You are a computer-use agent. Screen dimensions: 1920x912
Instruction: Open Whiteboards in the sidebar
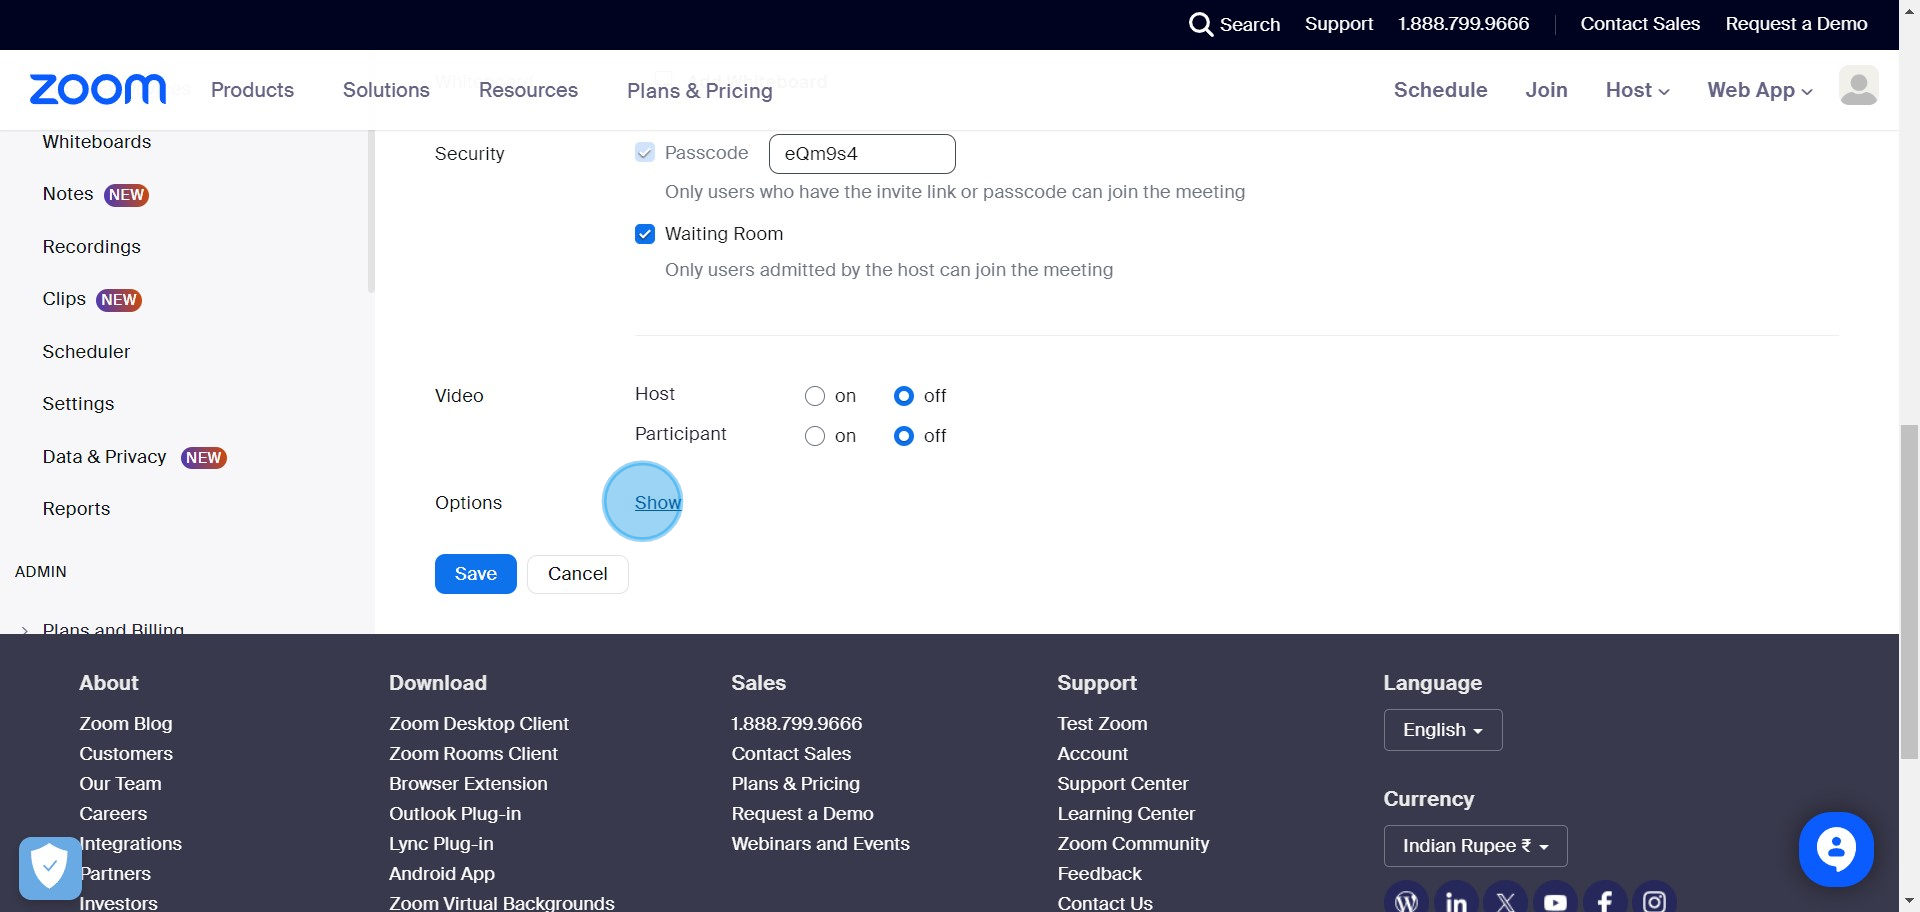tap(97, 142)
